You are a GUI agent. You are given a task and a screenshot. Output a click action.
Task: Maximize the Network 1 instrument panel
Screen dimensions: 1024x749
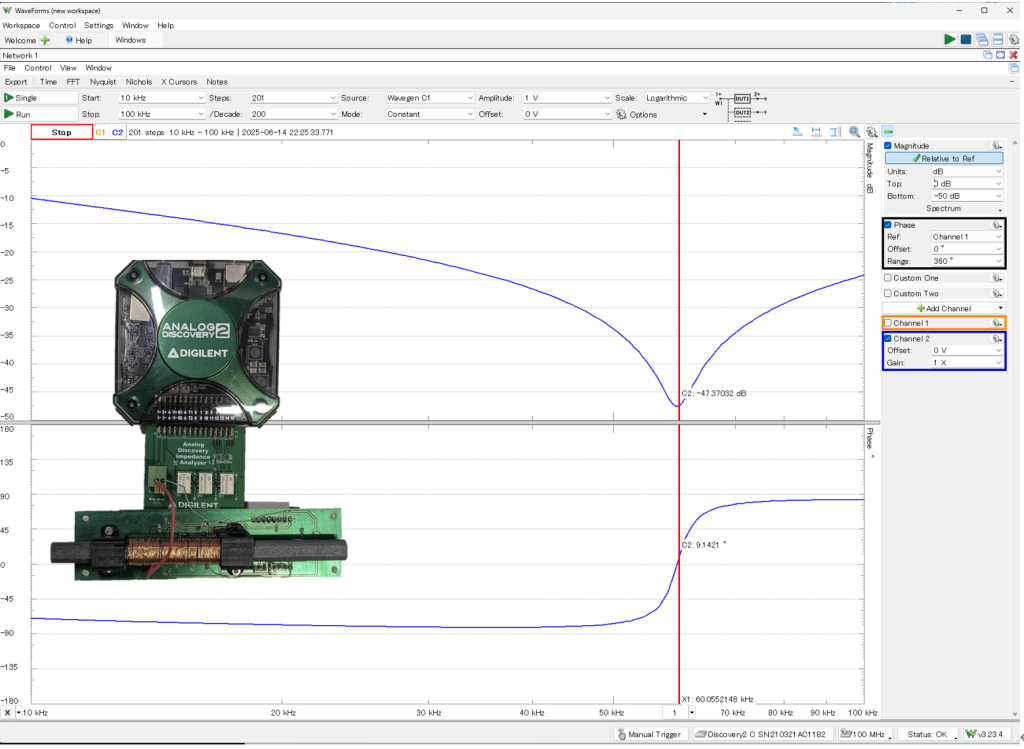point(1000,56)
